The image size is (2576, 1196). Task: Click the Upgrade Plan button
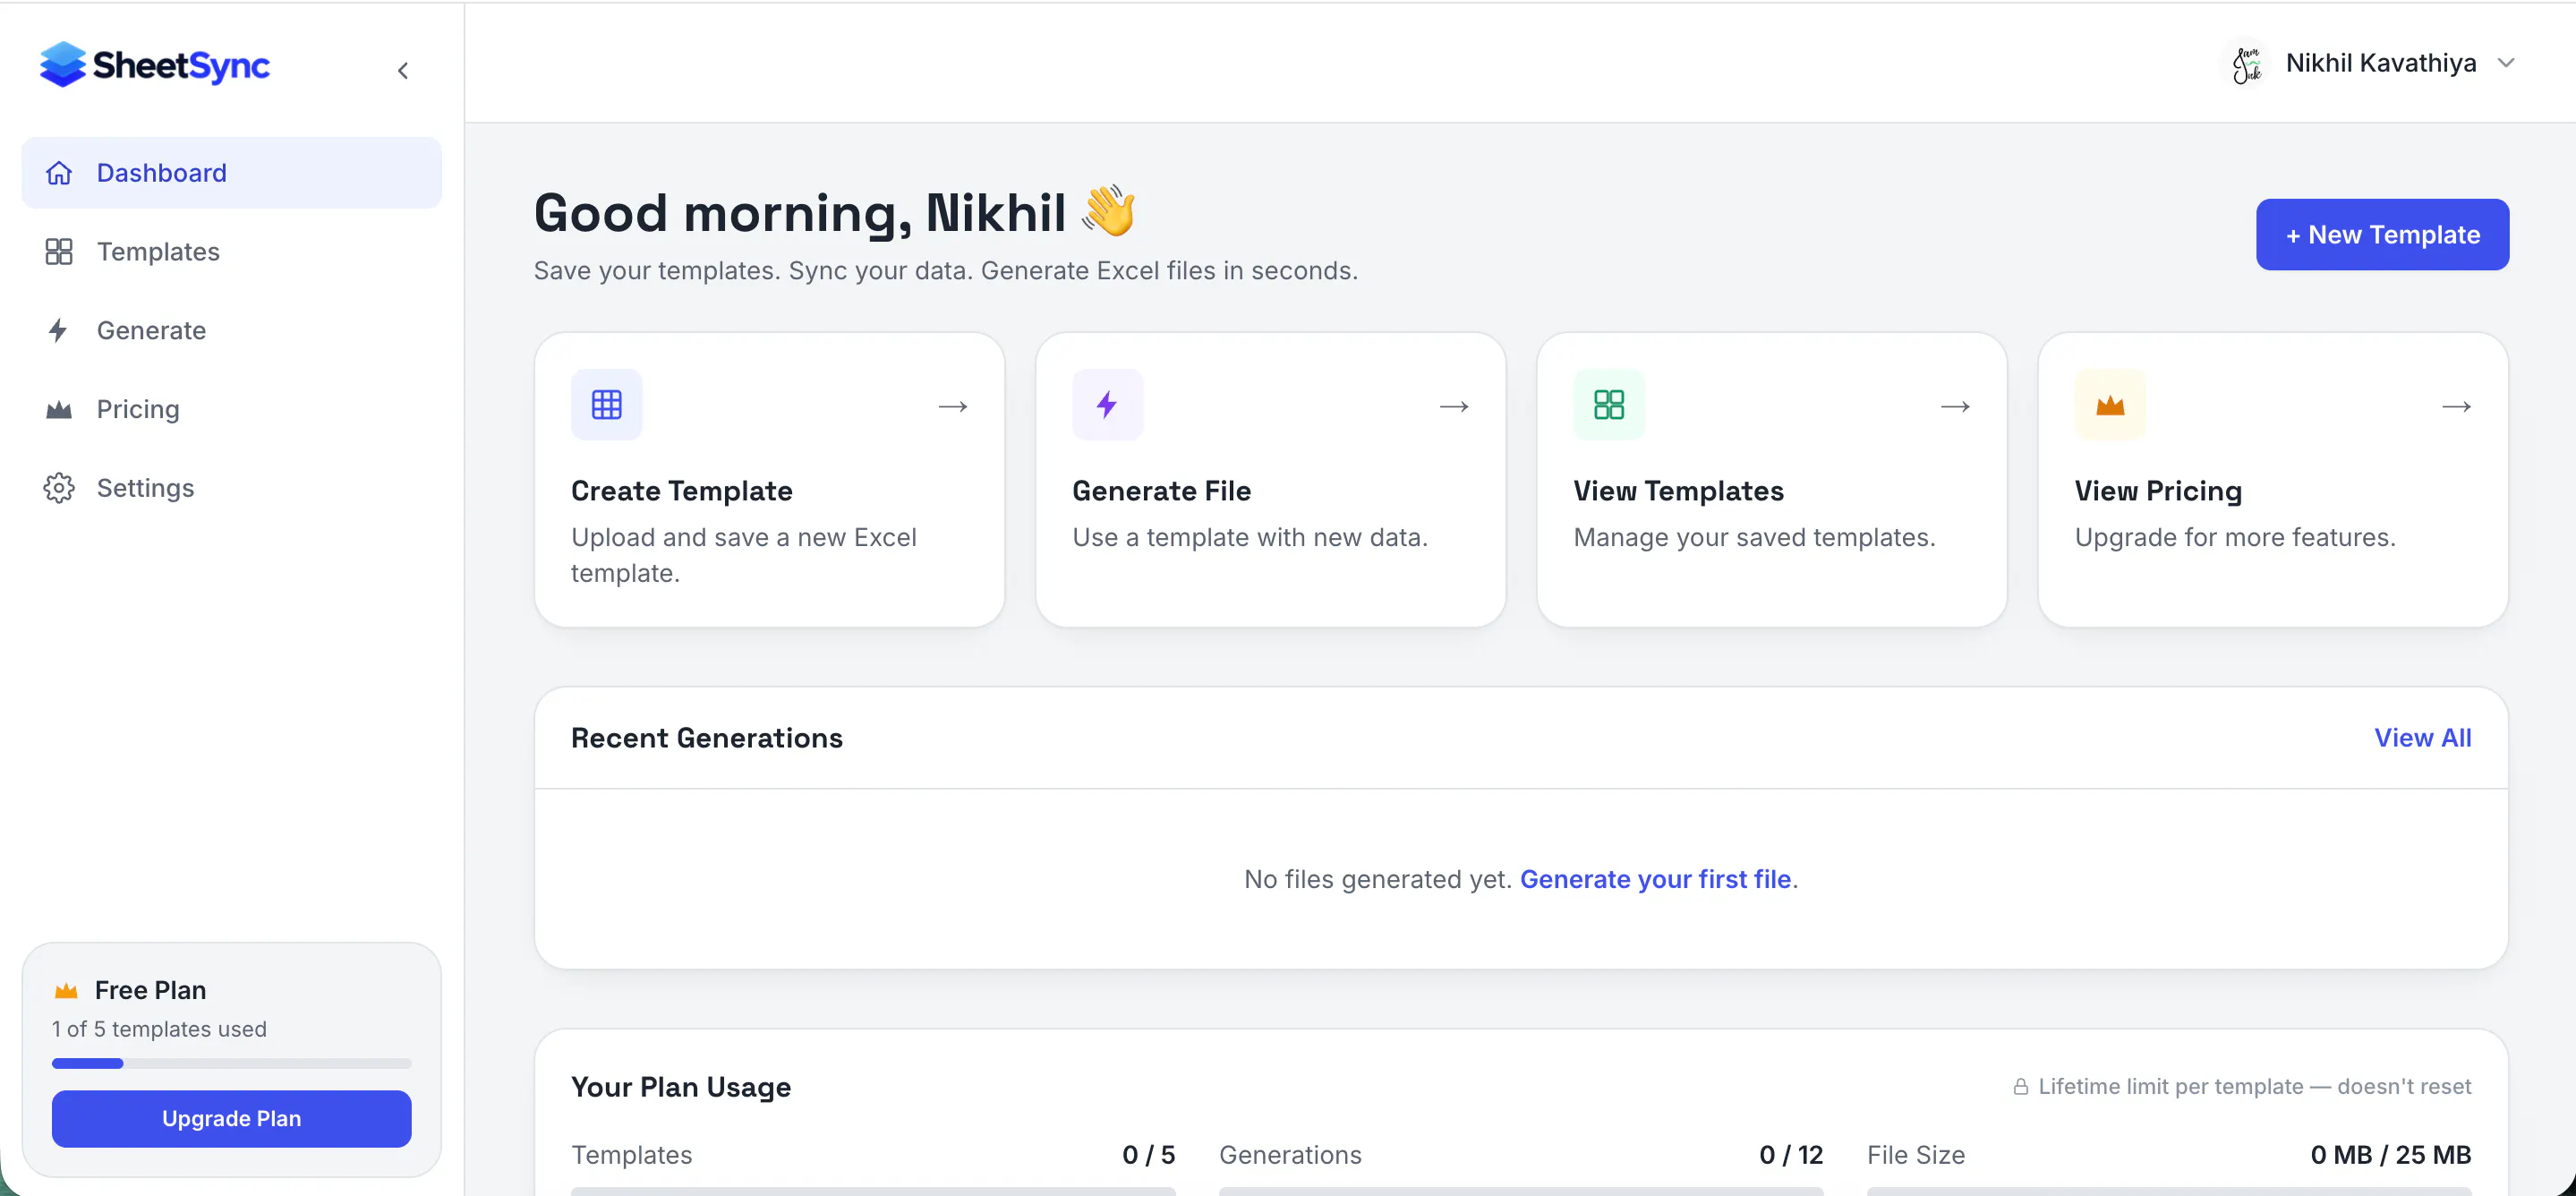click(232, 1119)
